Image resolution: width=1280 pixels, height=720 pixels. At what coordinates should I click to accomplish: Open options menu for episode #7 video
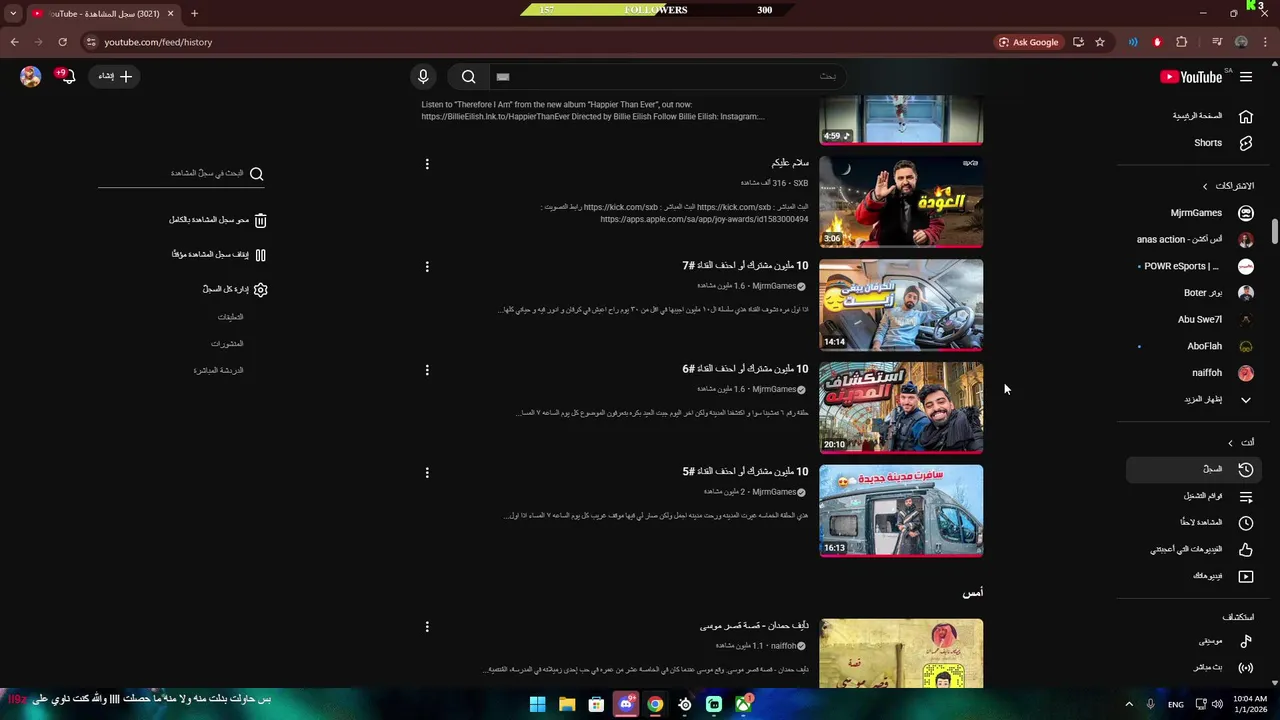click(x=427, y=267)
